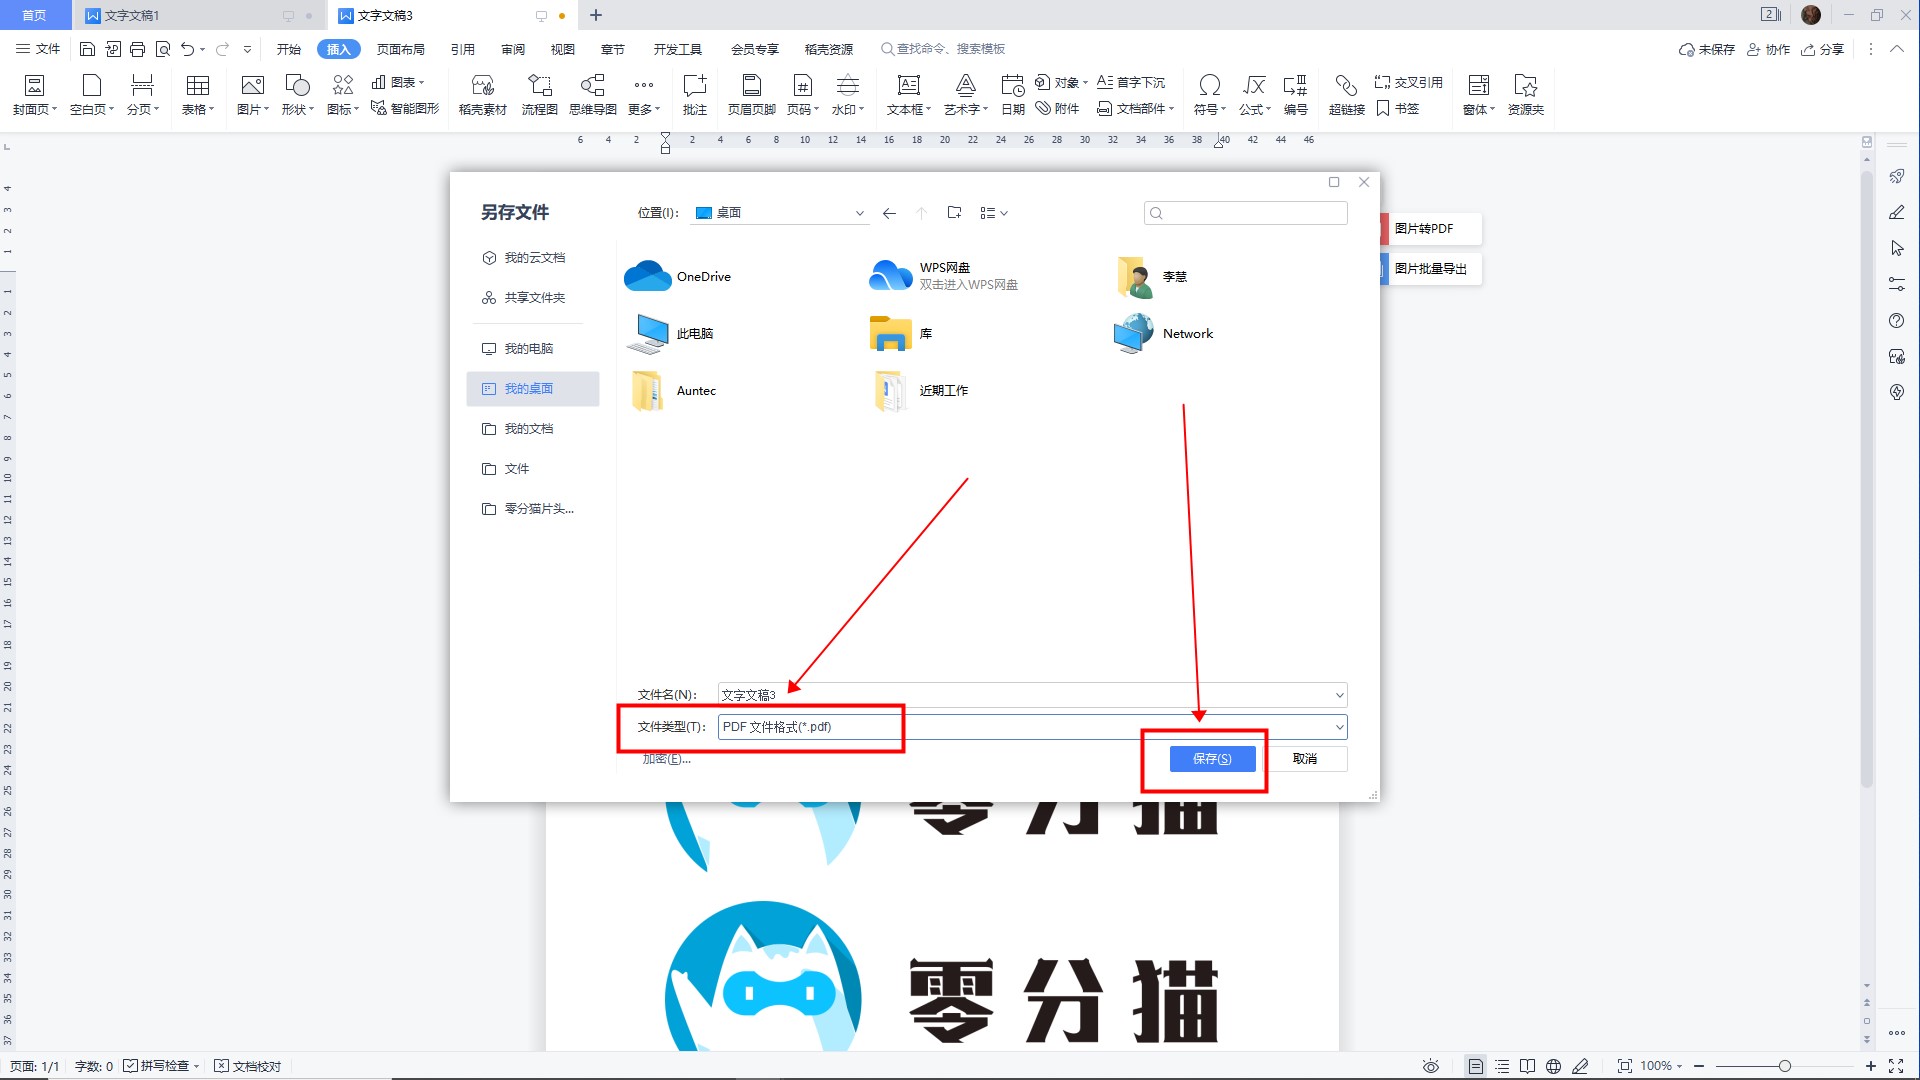Open 页眉页脚 header and footer tool
Screen dimensions: 1920x1080
752,95
